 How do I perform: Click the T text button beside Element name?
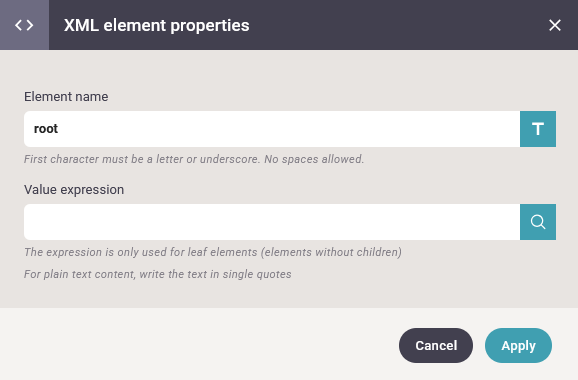point(538,129)
